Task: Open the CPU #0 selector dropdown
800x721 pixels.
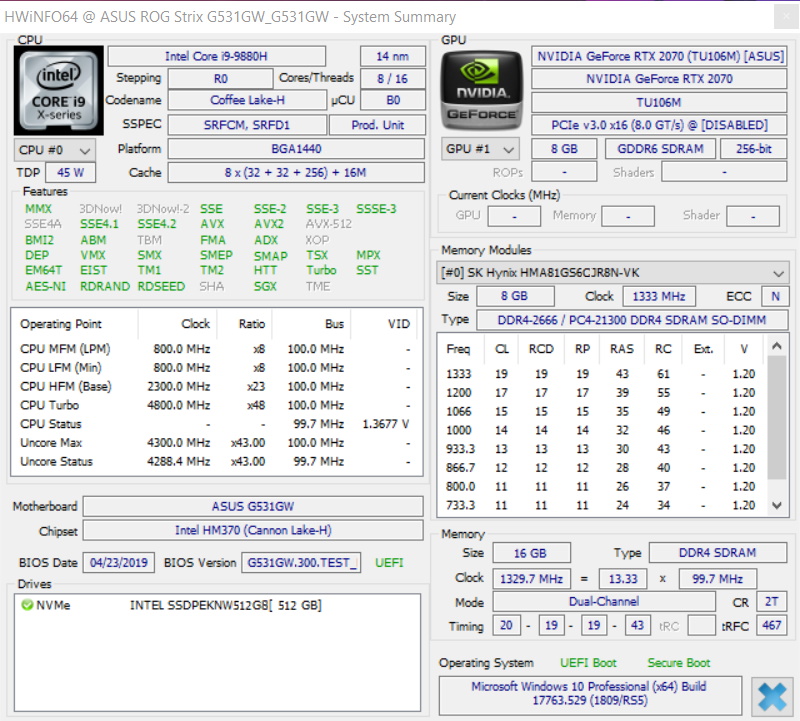Action: coord(55,150)
